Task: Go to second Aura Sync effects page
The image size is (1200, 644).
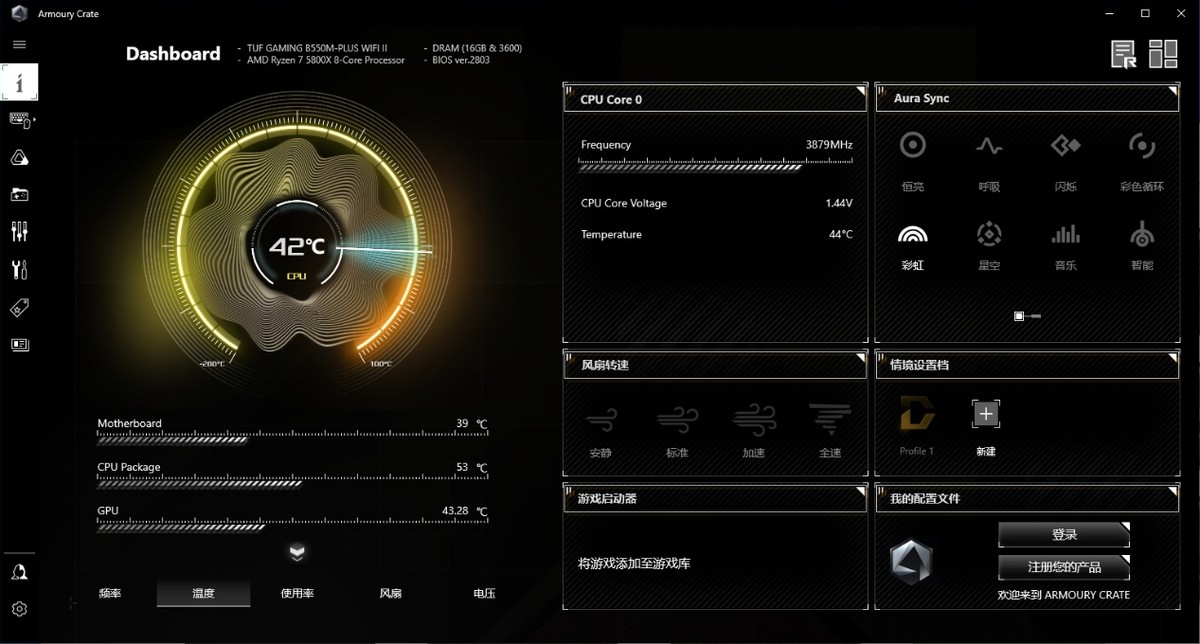Action: 1036,316
